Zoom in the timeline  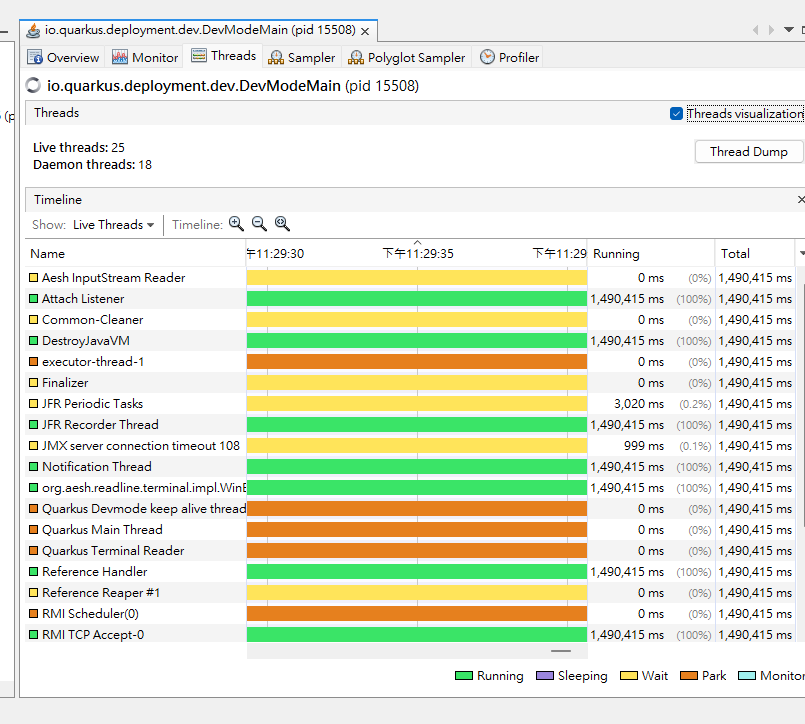click(x=236, y=224)
